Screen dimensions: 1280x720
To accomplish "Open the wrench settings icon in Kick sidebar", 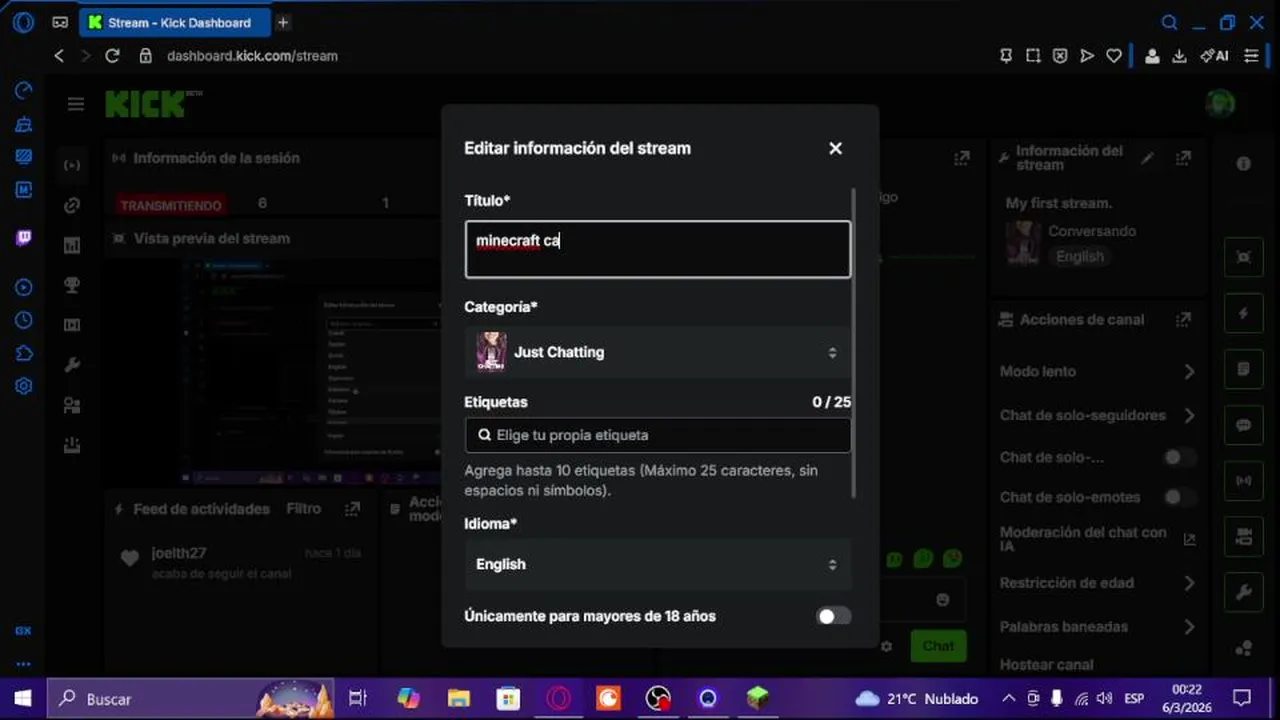I will pyautogui.click(x=72, y=365).
